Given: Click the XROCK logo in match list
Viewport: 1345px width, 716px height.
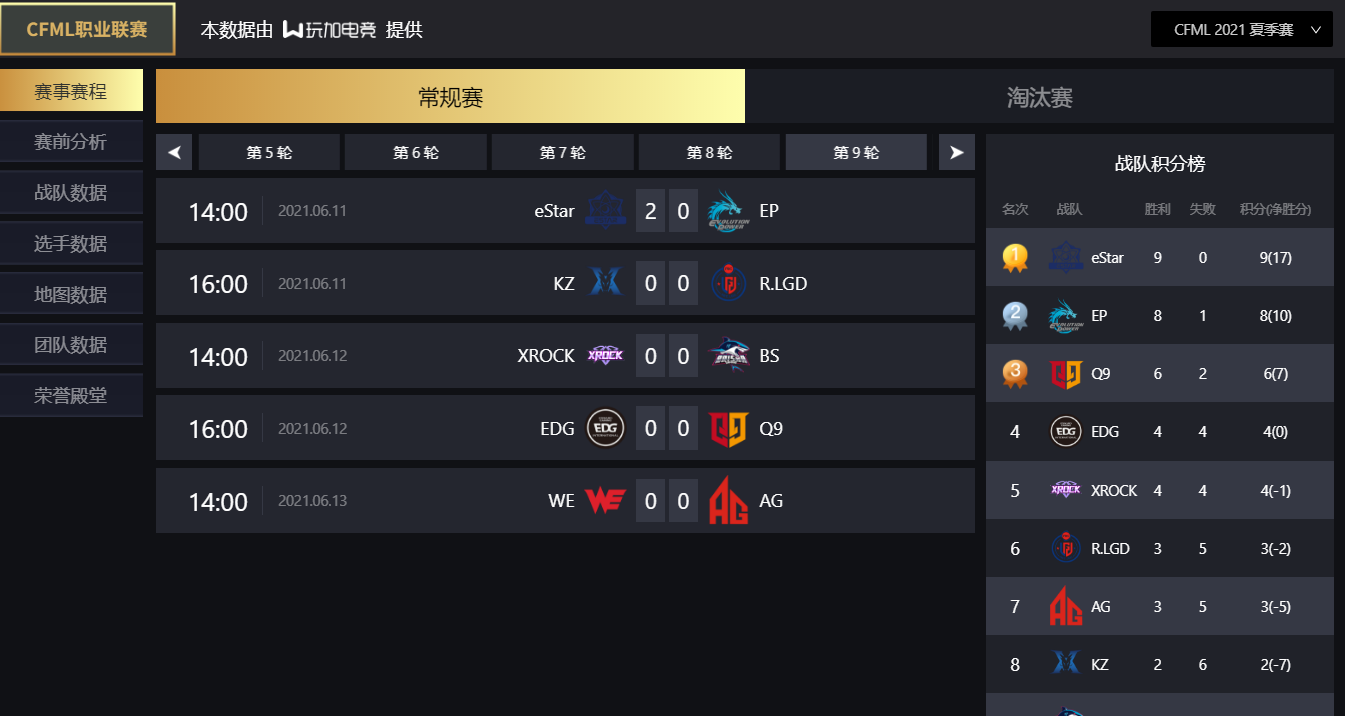Looking at the screenshot, I should coord(605,355).
